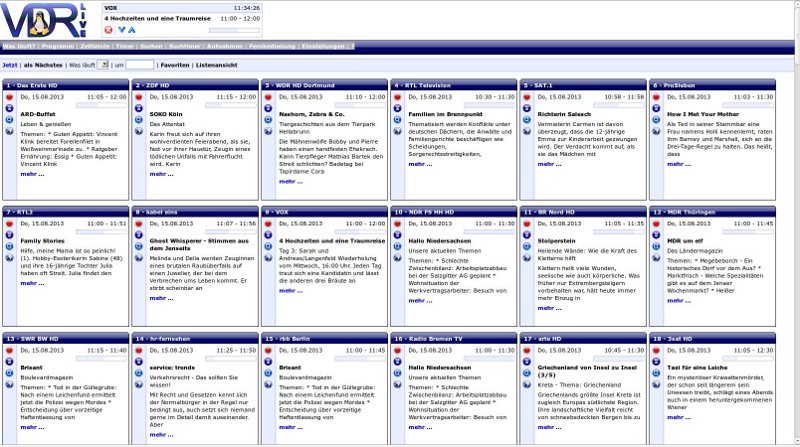Open the 'Was läuft' time dropdown
The height and width of the screenshot is (447, 800).
[103, 65]
